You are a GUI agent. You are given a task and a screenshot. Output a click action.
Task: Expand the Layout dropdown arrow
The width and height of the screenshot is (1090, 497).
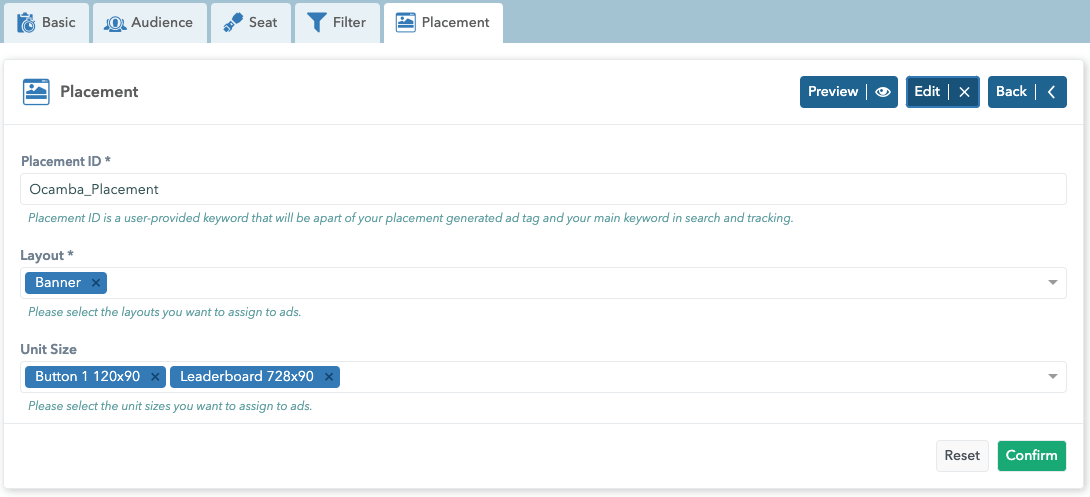tap(1052, 283)
